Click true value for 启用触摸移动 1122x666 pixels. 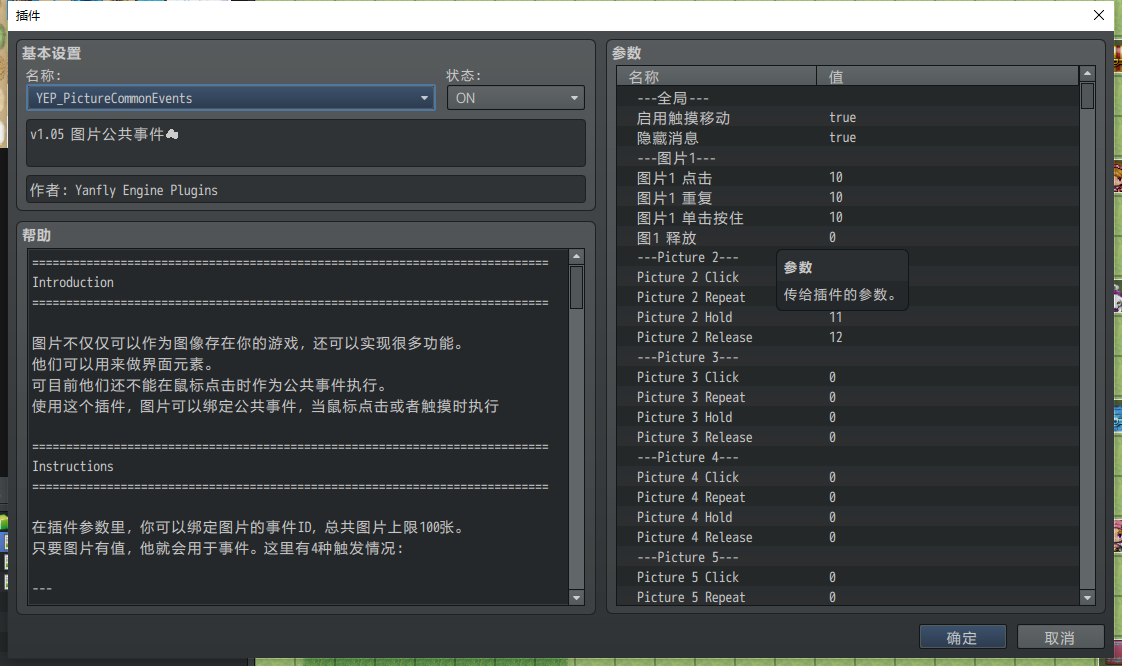tap(842, 117)
